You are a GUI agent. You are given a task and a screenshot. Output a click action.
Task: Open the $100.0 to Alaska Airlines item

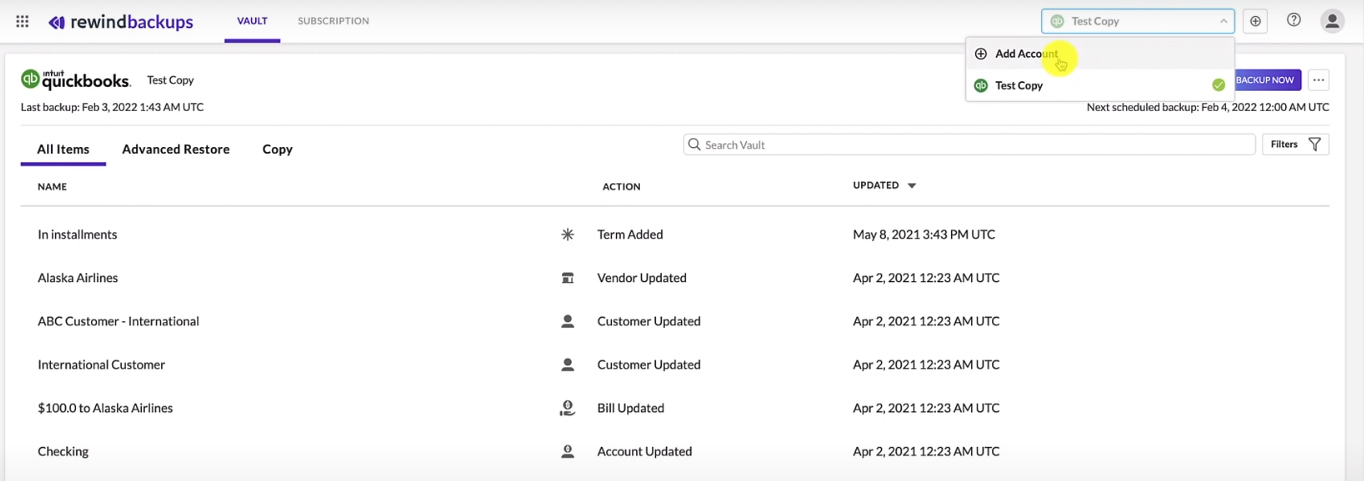pos(105,408)
